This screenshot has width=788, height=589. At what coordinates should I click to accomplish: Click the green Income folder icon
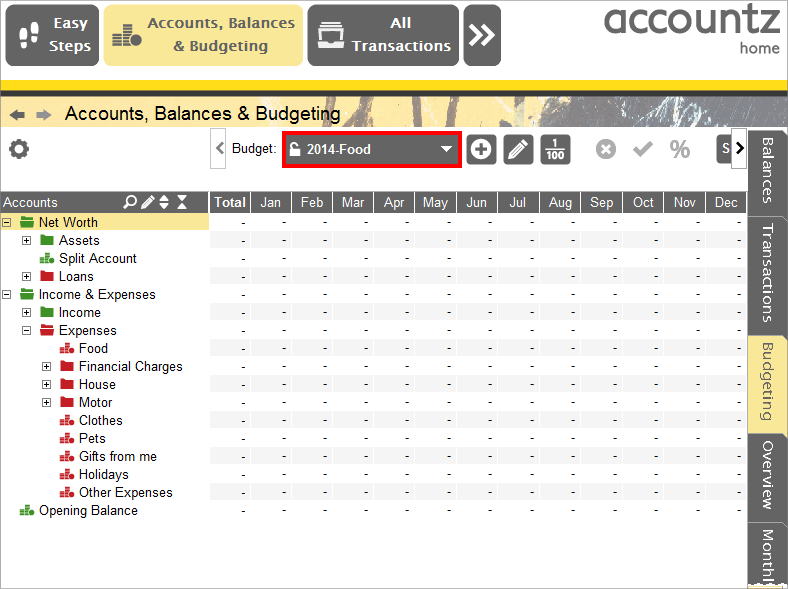47,312
